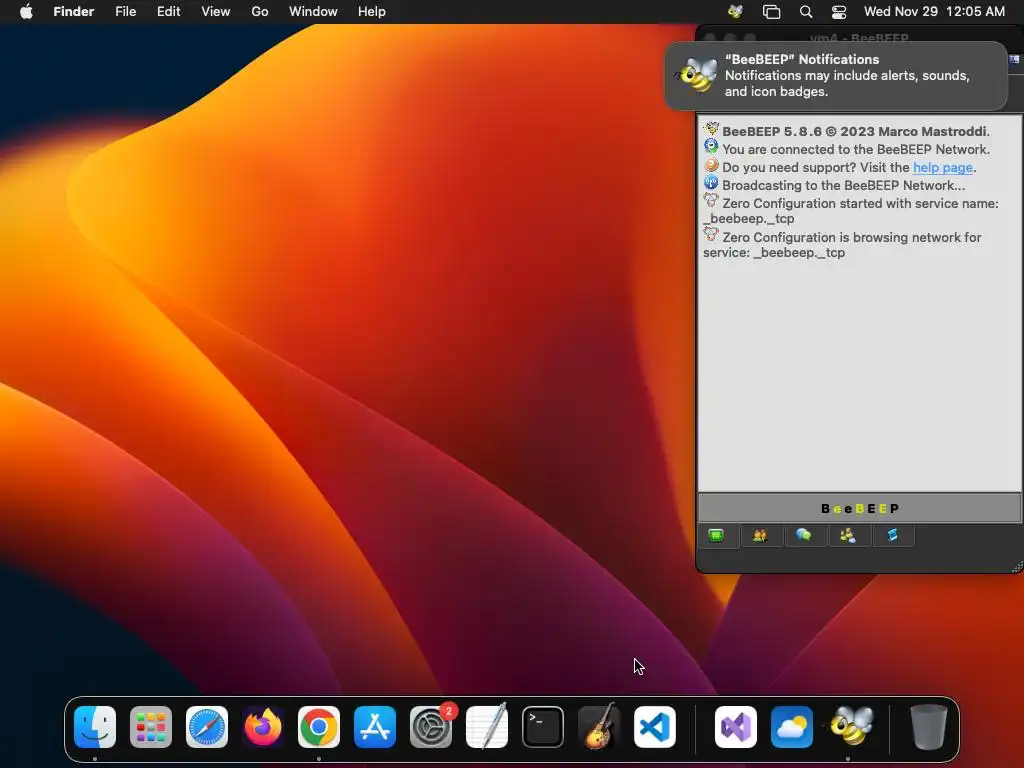
Task: Open the BeeBEEP groups tab icon
Action: coord(848,536)
